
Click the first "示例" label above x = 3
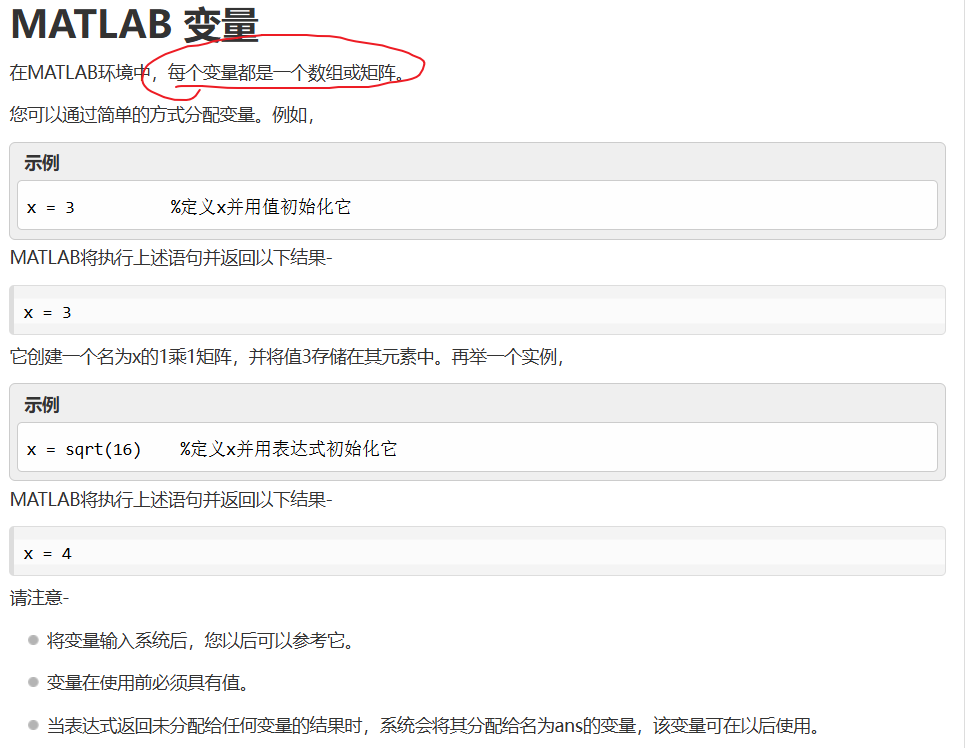[x=42, y=163]
